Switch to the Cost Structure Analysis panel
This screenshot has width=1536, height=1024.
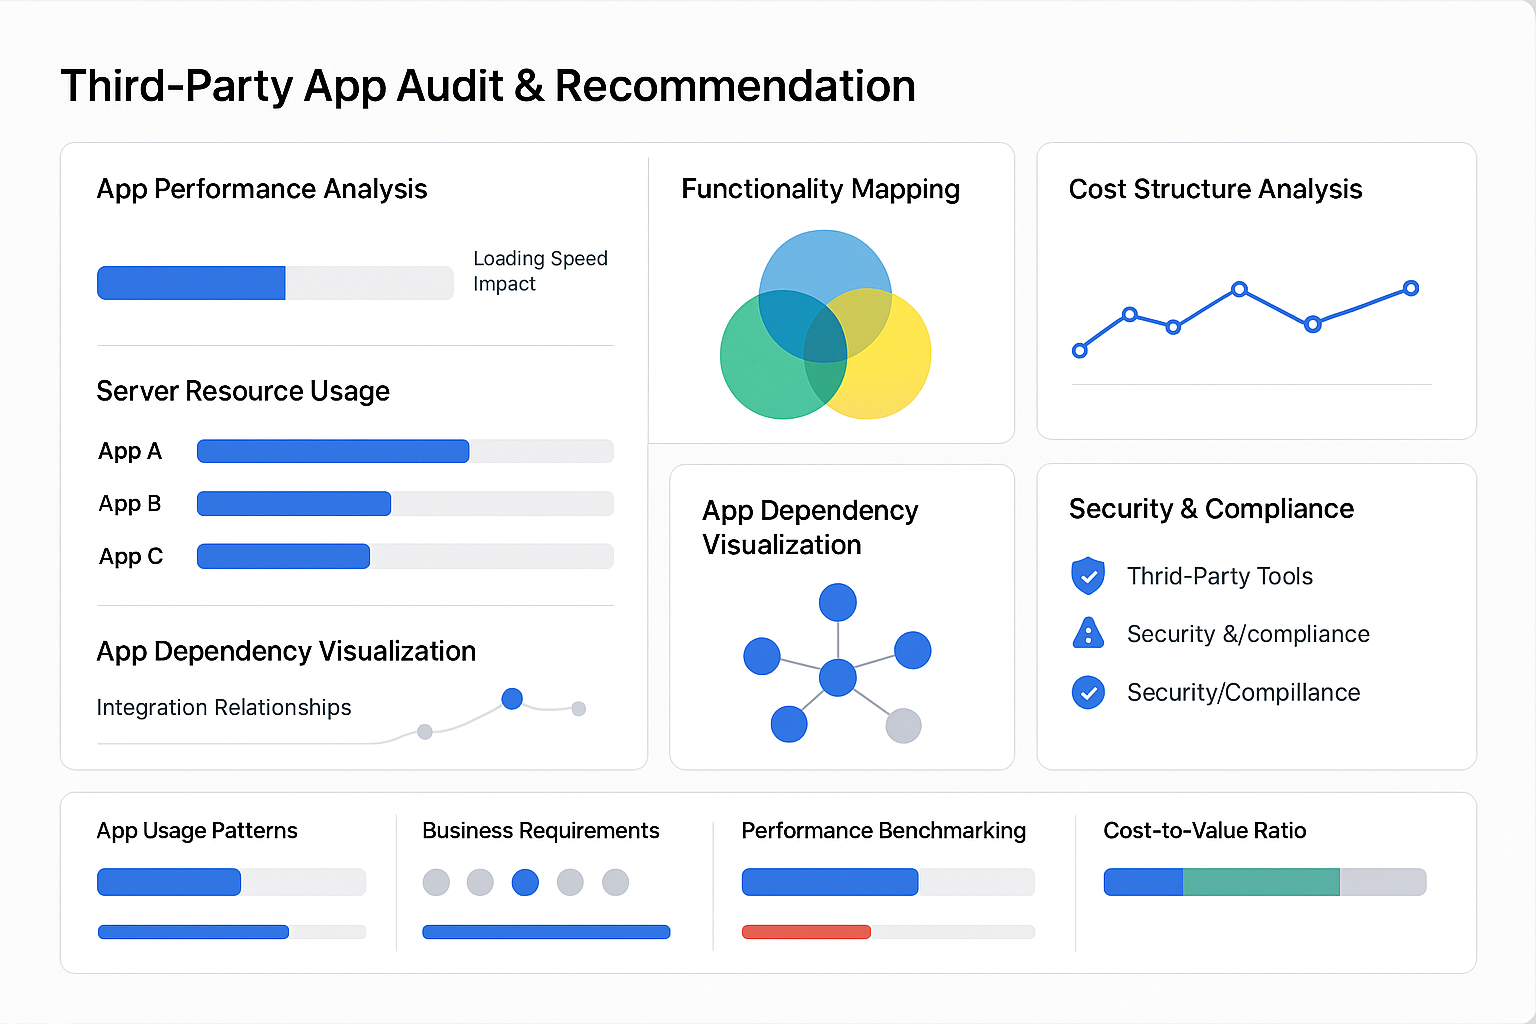coord(1215,189)
